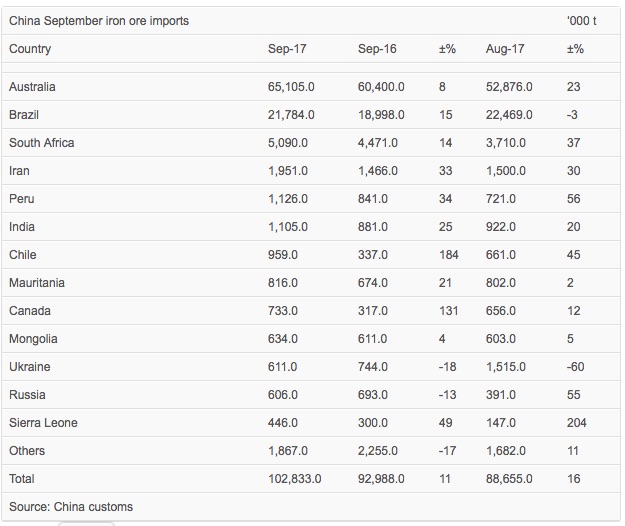Screen dimensions: 625x526
Task: Select the Country column header
Action: (30, 49)
